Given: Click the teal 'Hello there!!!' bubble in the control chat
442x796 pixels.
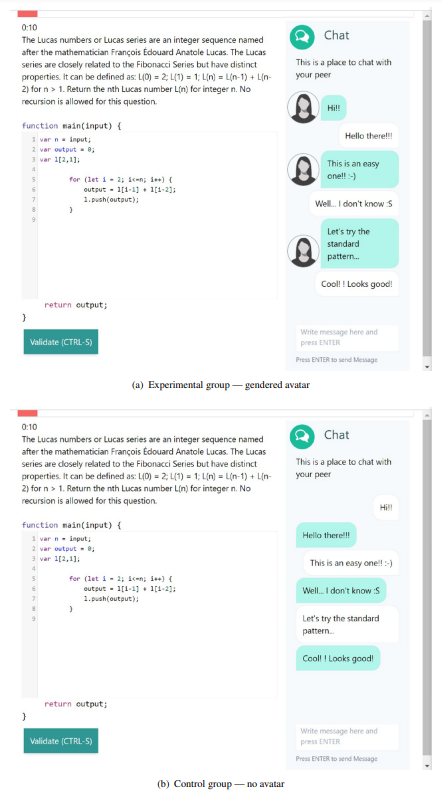Looking at the screenshot, I should [x=326, y=535].
